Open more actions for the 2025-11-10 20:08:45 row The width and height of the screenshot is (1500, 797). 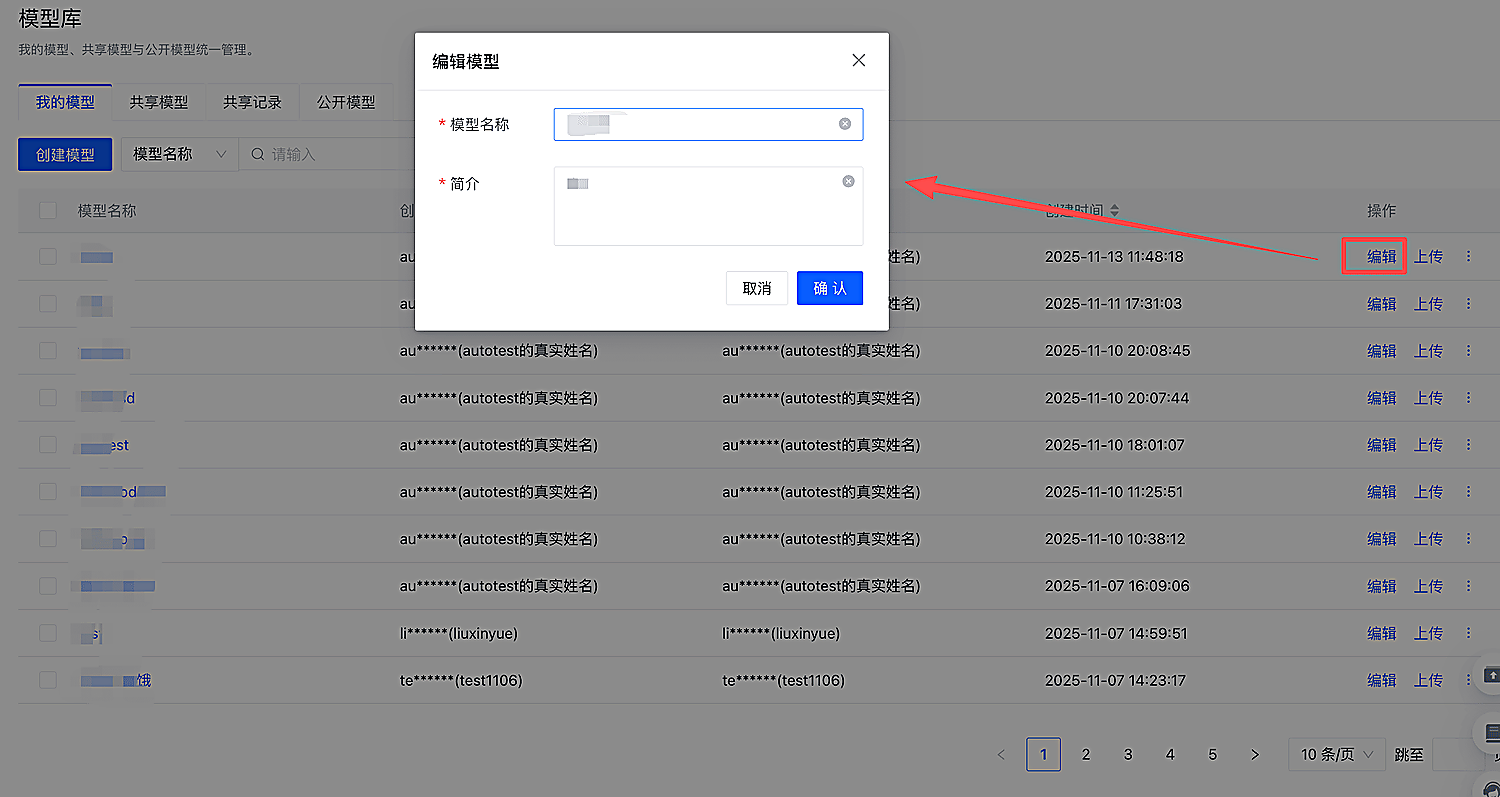1468,351
